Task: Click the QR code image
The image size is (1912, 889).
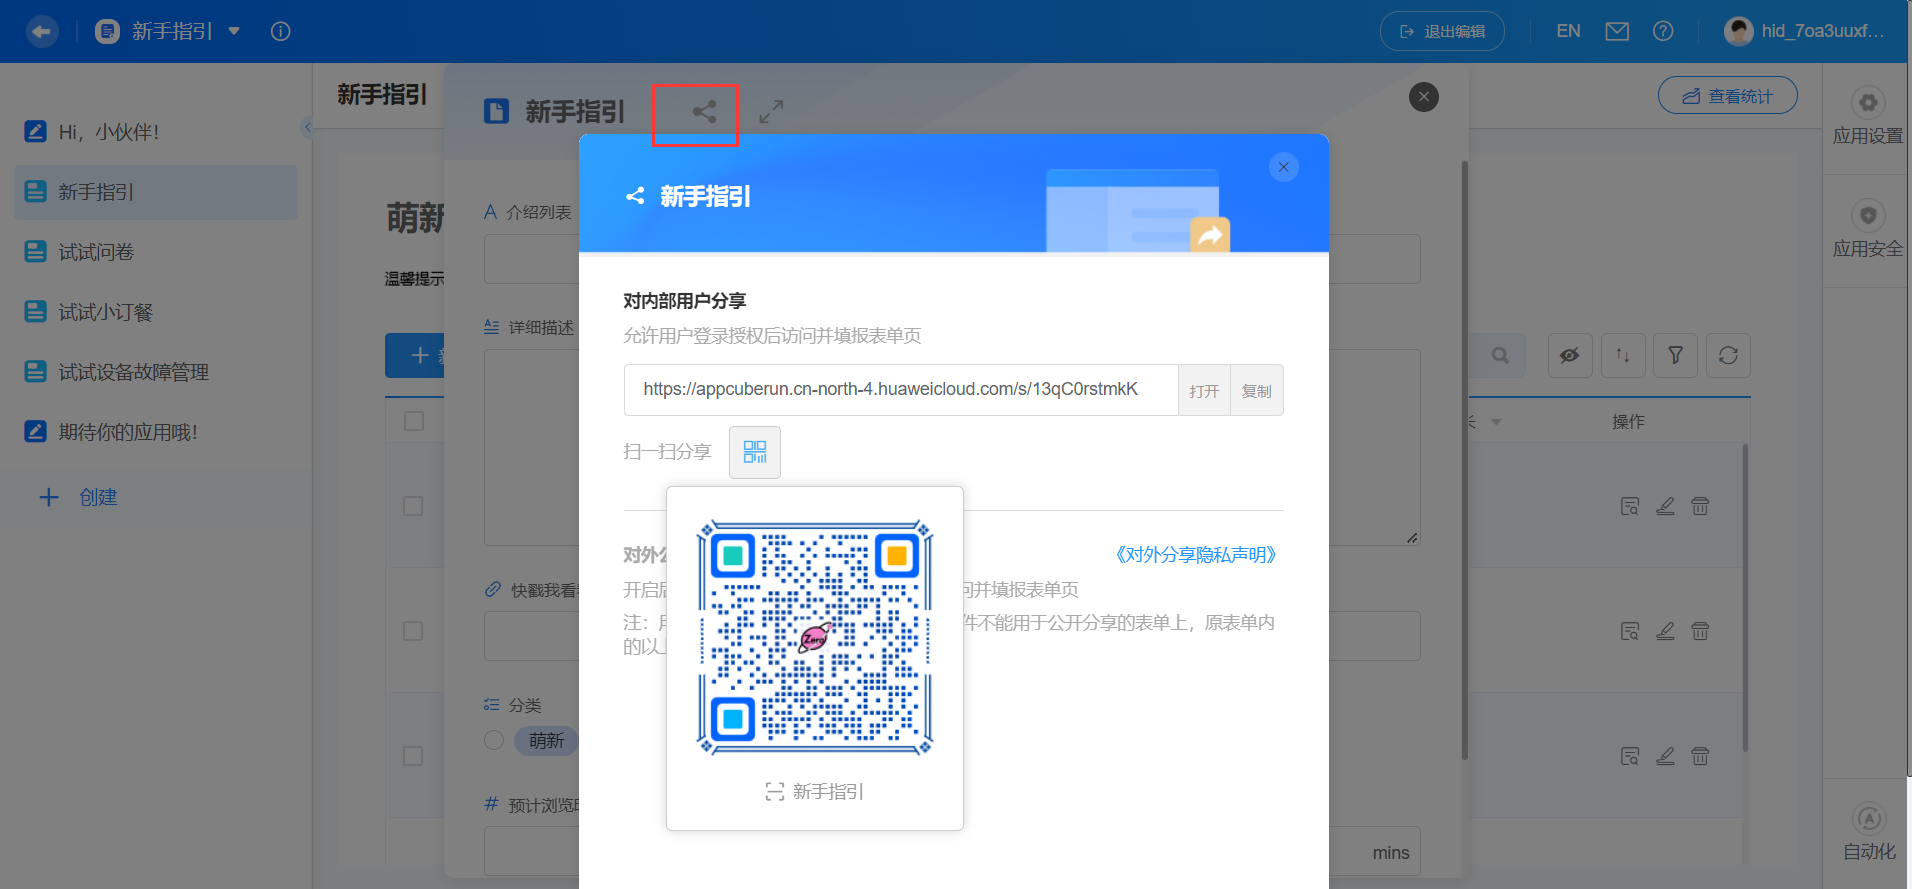Action: (x=815, y=637)
